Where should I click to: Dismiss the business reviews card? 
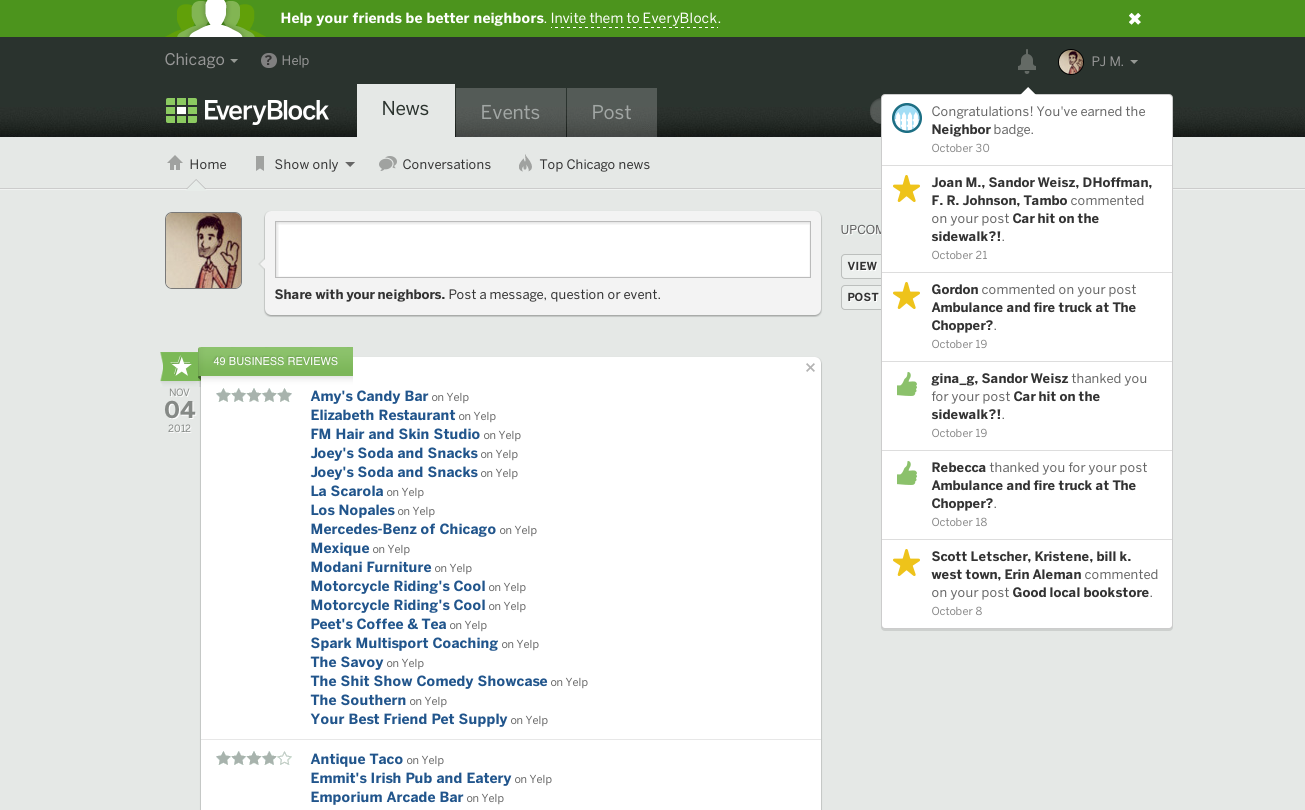click(811, 368)
